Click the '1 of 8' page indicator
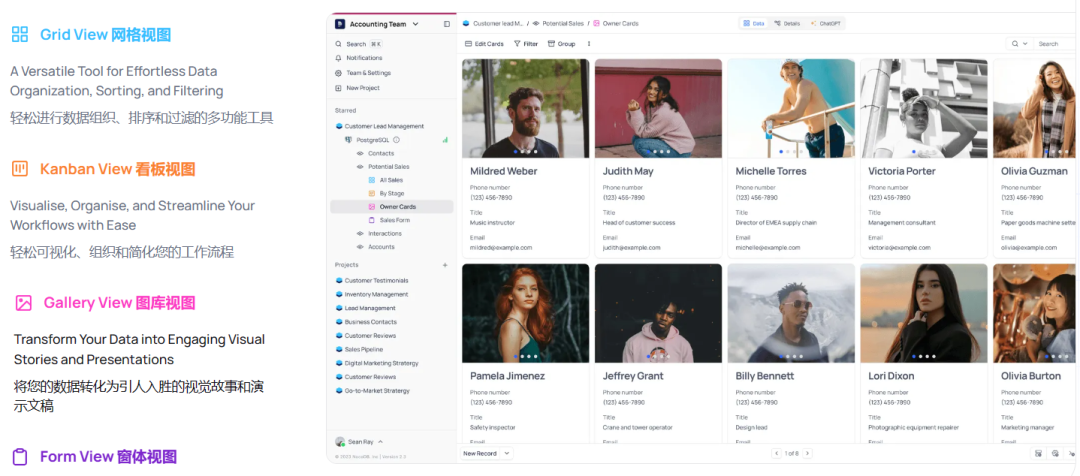The height and width of the screenshot is (476, 1080). (x=792, y=453)
